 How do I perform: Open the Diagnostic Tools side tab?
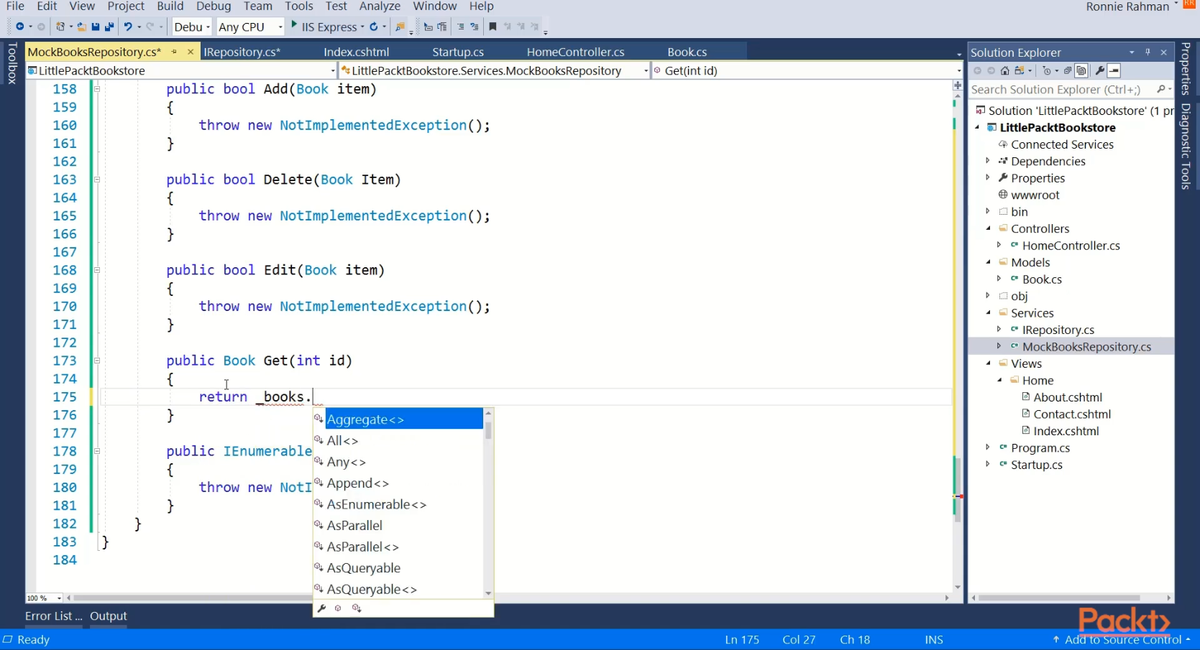click(1187, 147)
